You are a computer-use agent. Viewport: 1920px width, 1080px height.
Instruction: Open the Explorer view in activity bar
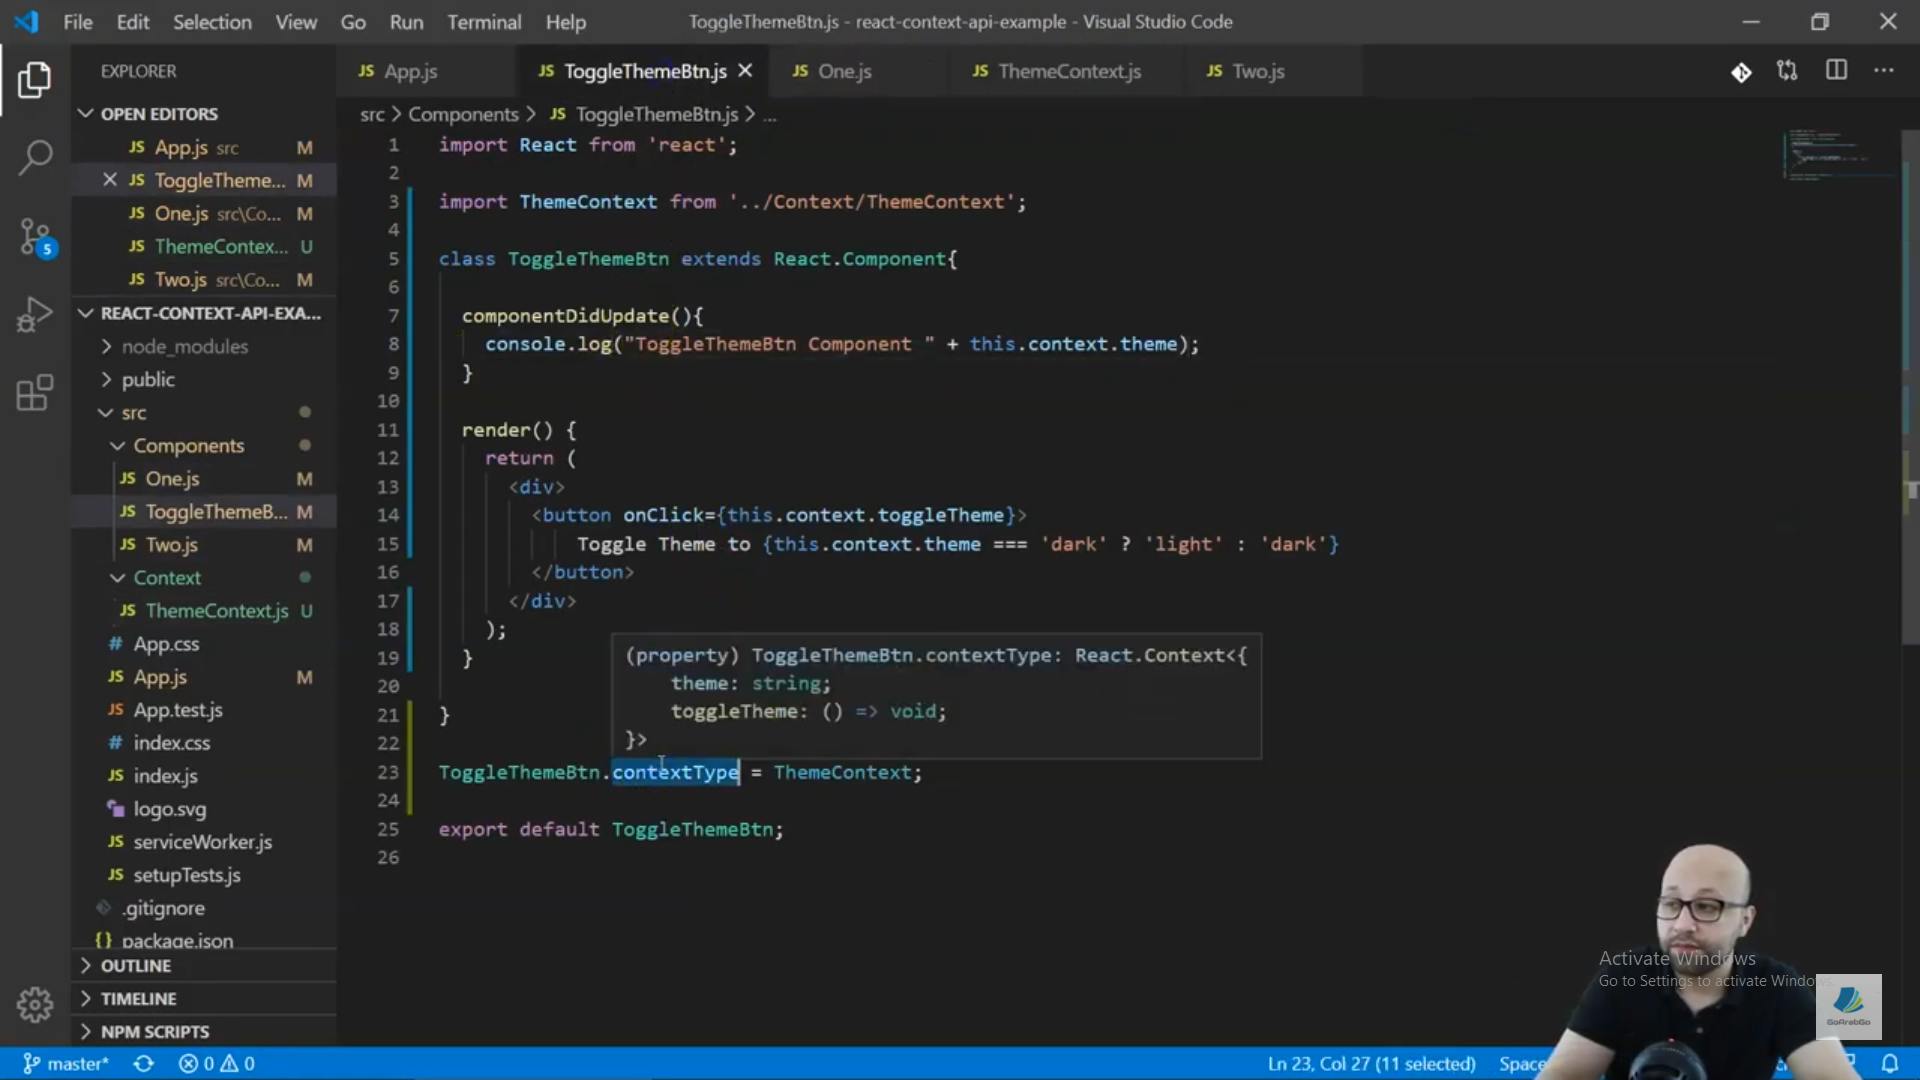point(34,80)
